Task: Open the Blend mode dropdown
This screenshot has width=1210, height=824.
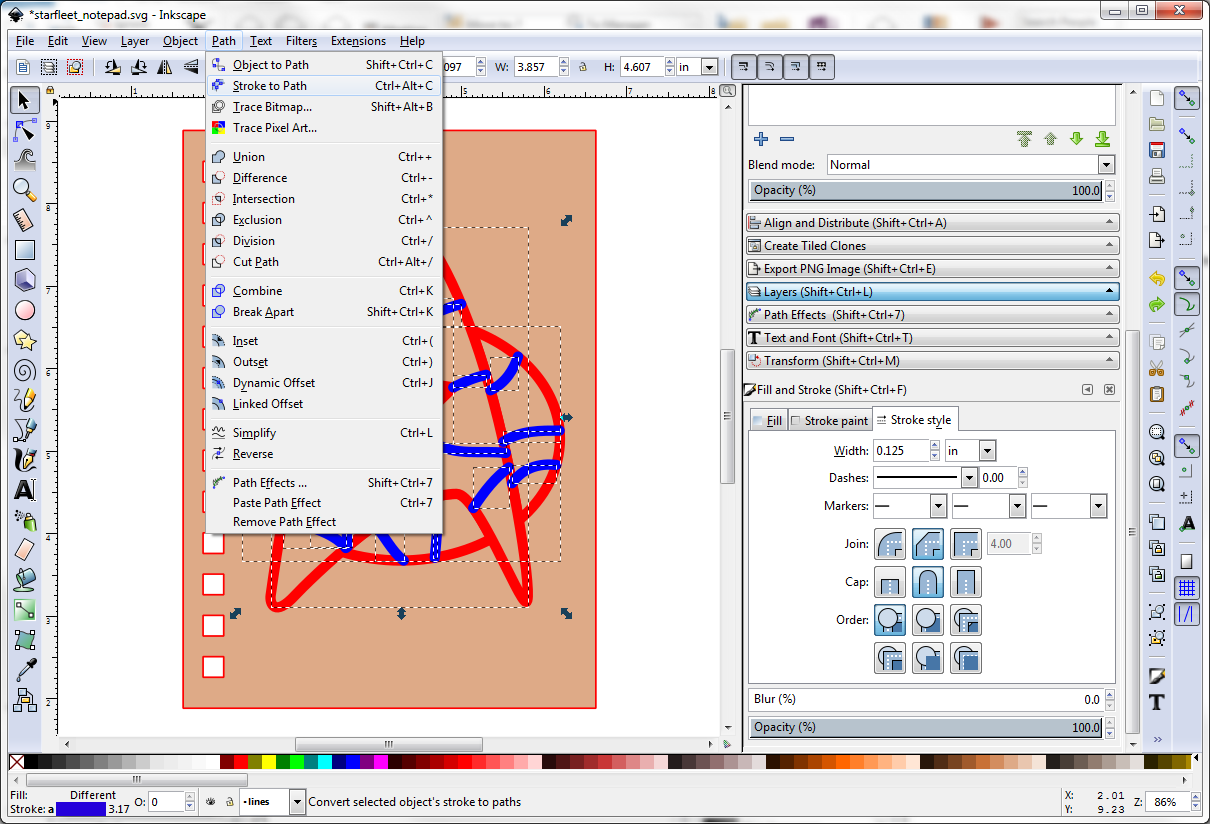Action: [971, 165]
